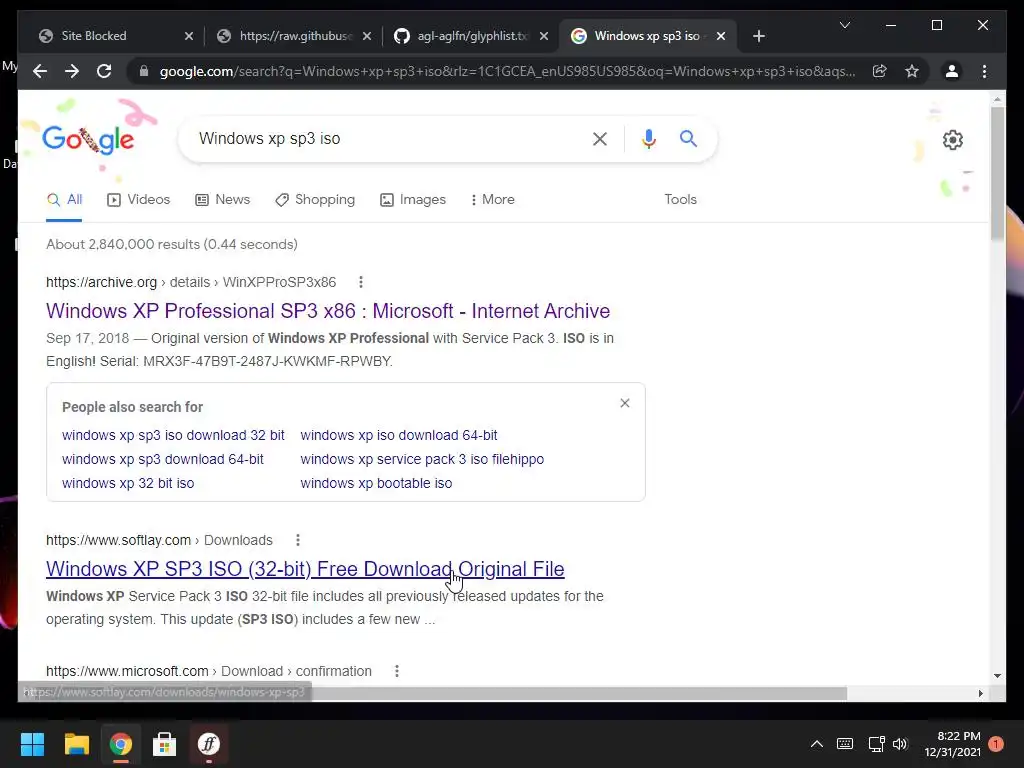1024x768 pixels.
Task: Open the touch keyboard tray icon
Action: [844, 744]
